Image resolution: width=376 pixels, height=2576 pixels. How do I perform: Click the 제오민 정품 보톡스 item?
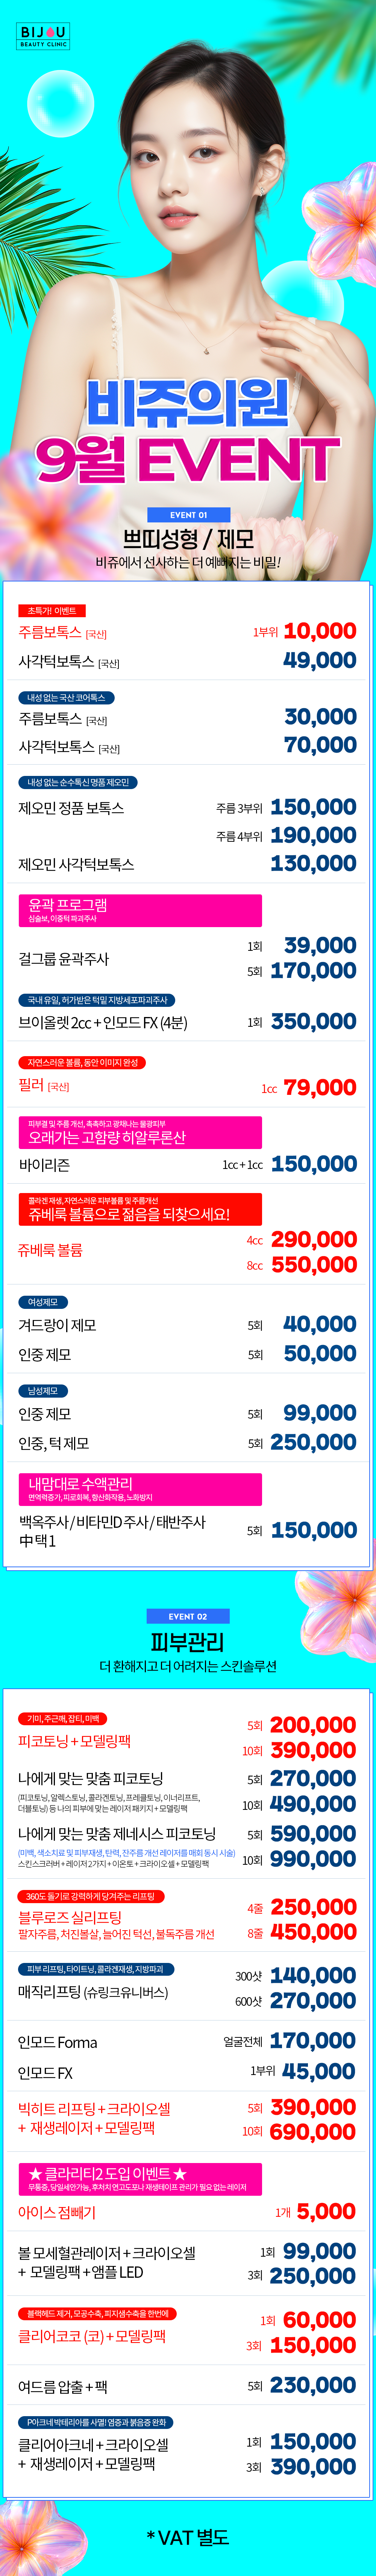point(71,808)
